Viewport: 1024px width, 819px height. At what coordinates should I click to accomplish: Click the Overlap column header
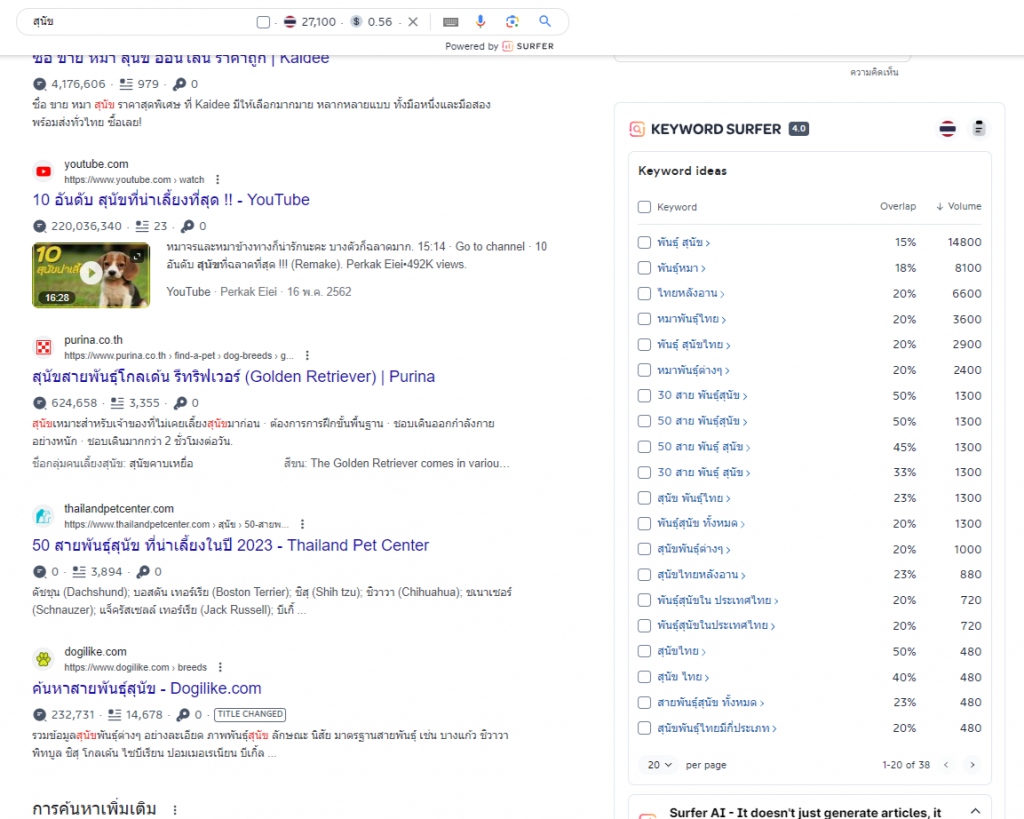(x=898, y=206)
